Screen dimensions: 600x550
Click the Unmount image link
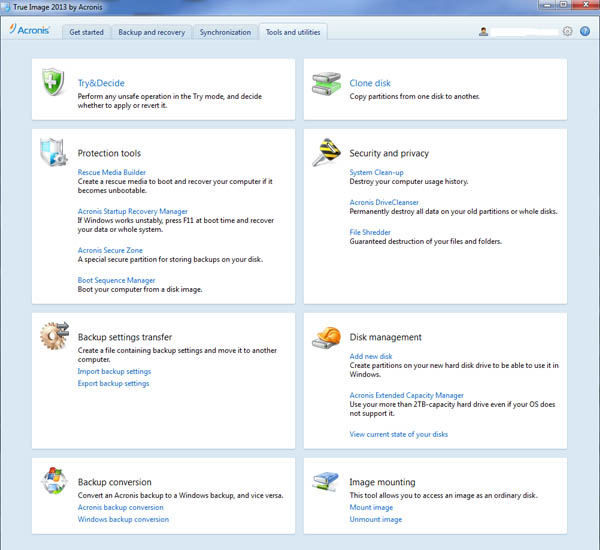click(376, 519)
